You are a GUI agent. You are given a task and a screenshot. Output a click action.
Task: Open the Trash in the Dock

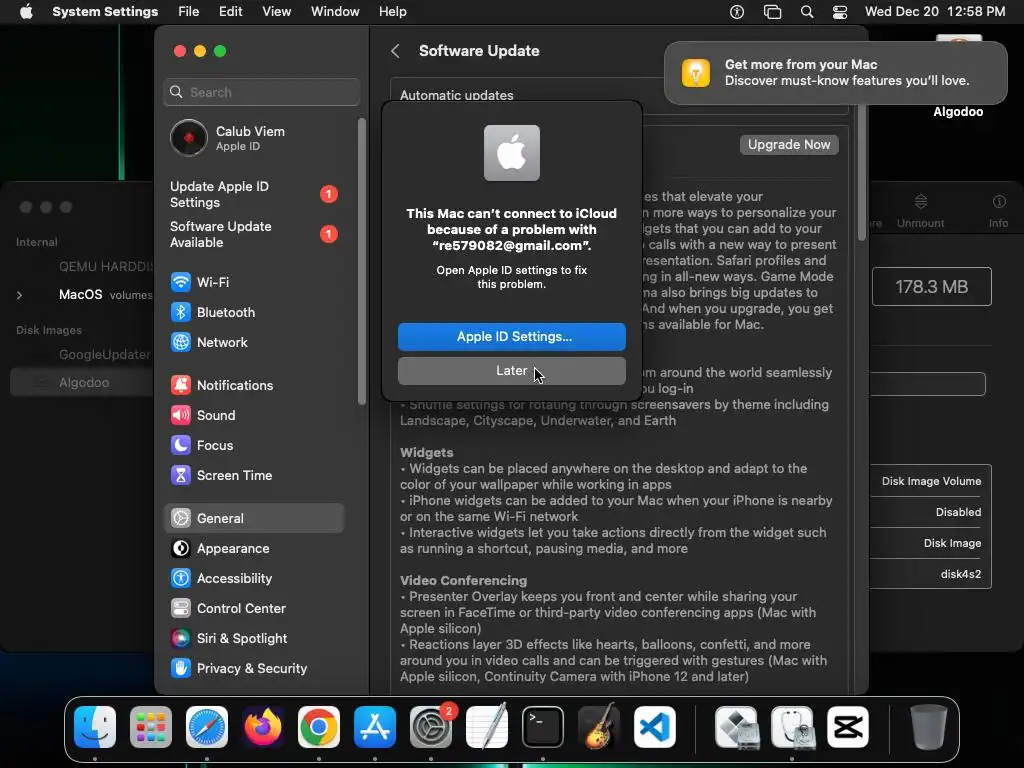coord(929,727)
